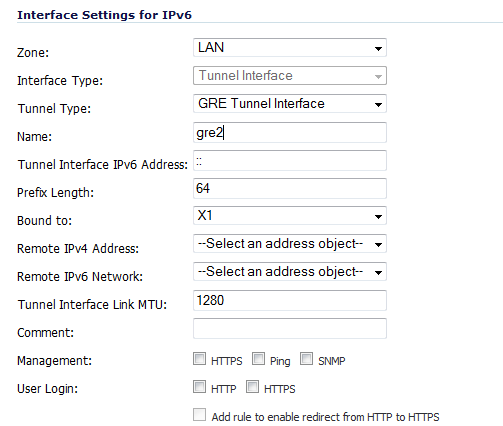The image size is (503, 426).
Task: Click the Tunnel Type dropdown arrow icon
Action: (378, 105)
